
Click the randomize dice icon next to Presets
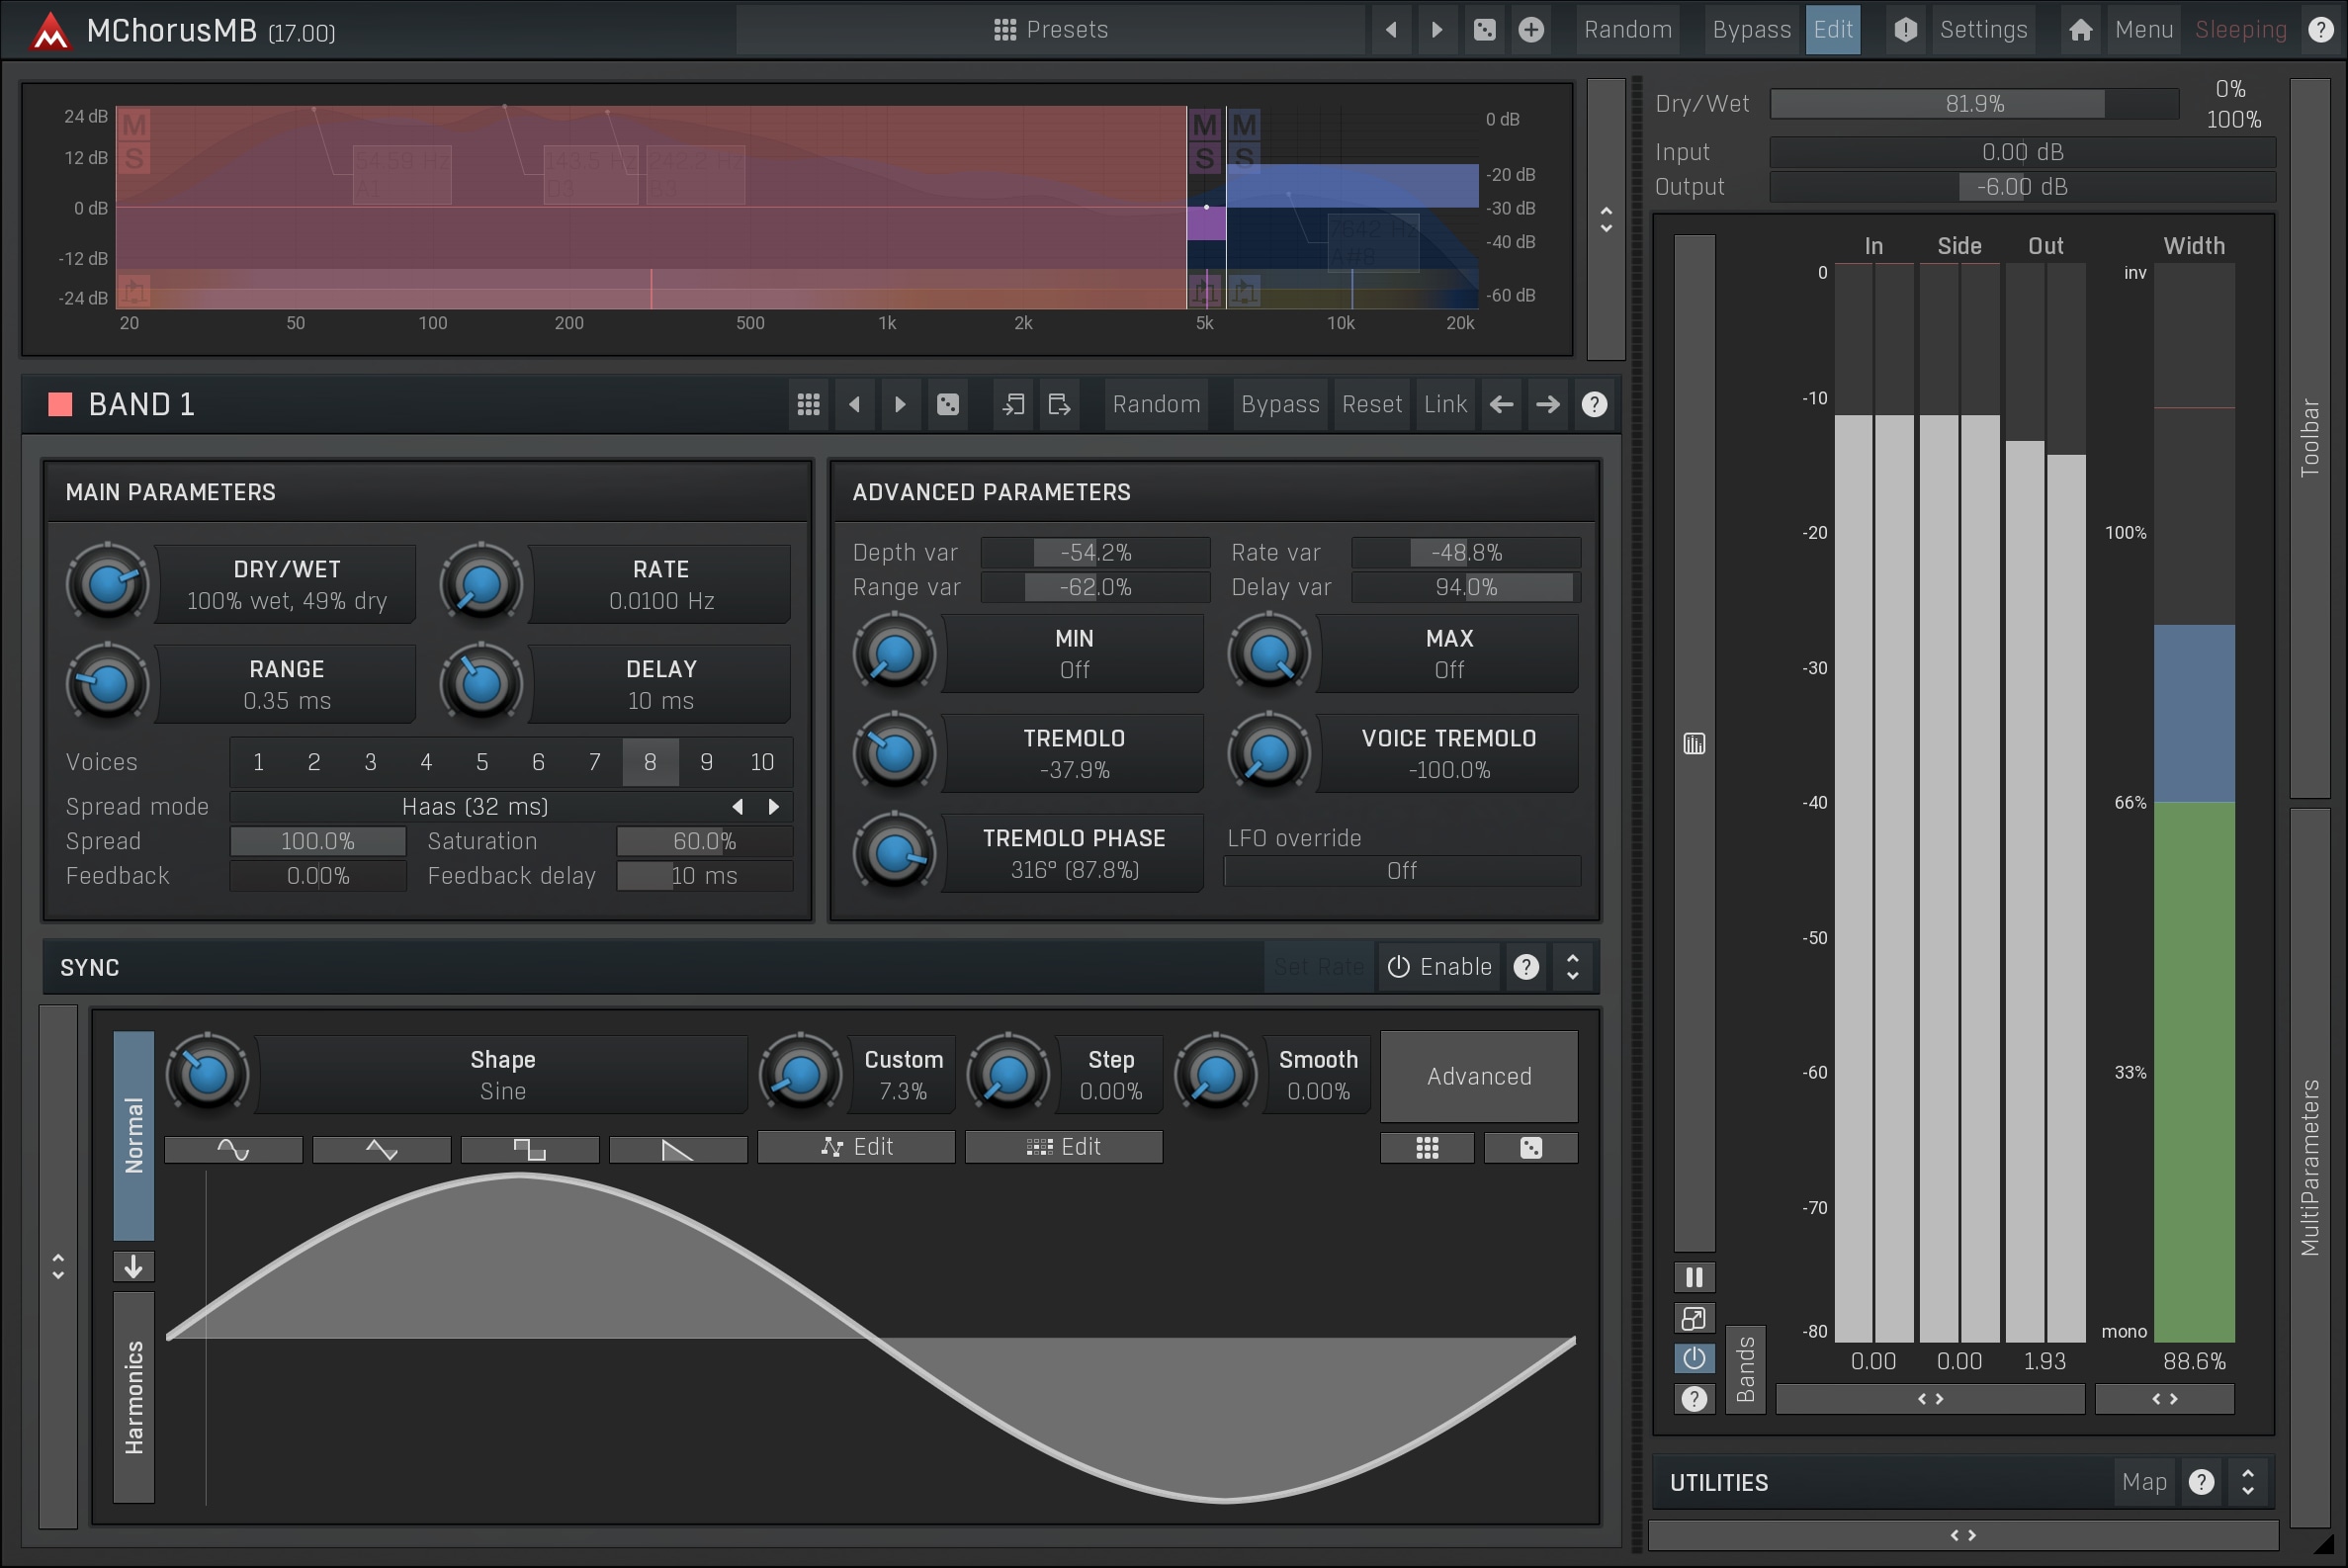(x=1484, y=30)
